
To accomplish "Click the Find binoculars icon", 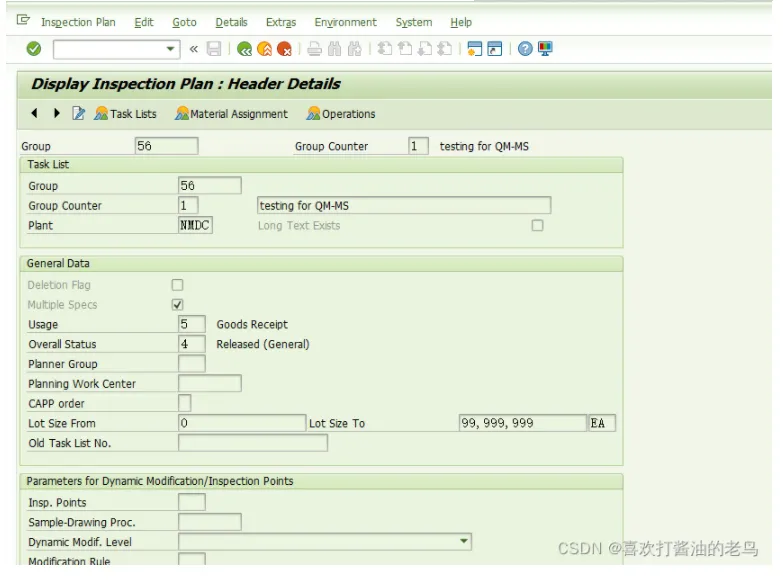I will [x=335, y=49].
